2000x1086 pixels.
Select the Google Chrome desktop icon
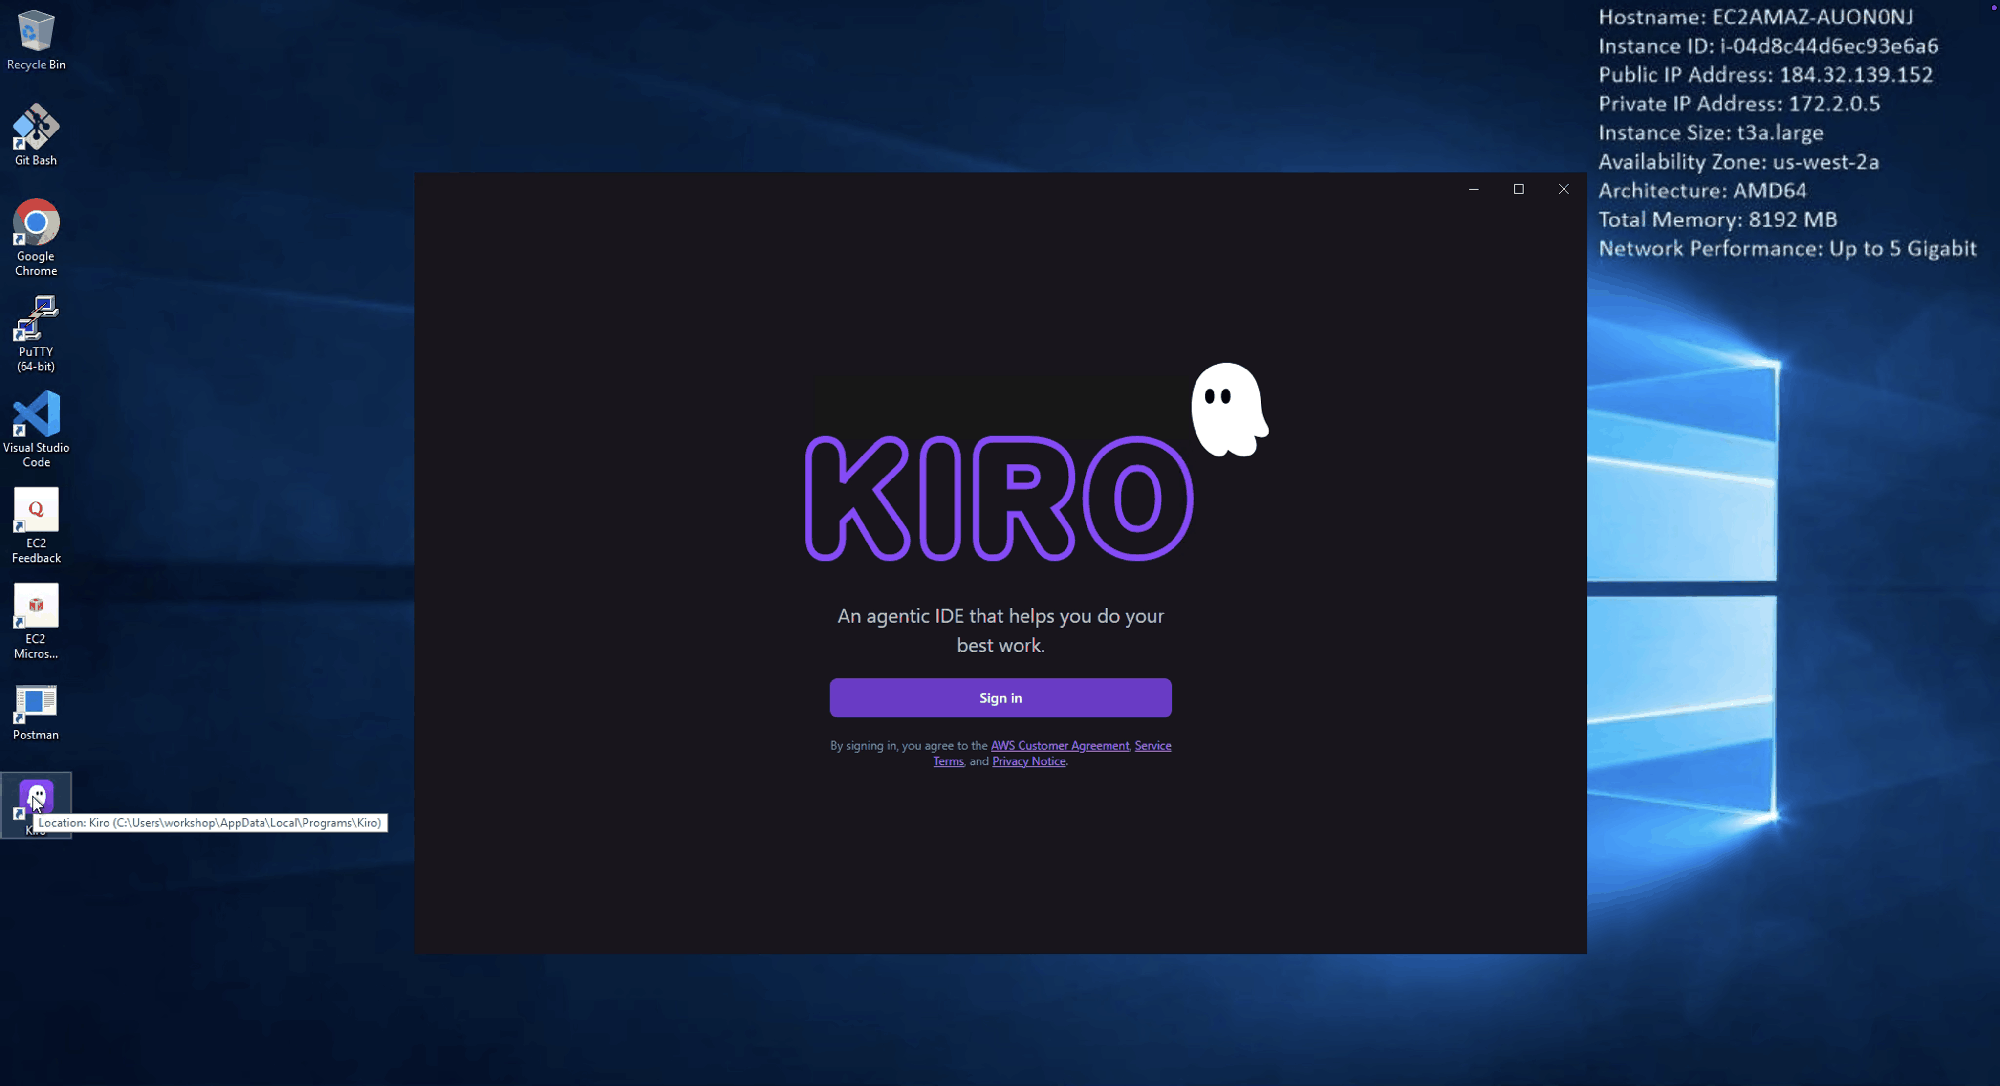click(x=36, y=238)
